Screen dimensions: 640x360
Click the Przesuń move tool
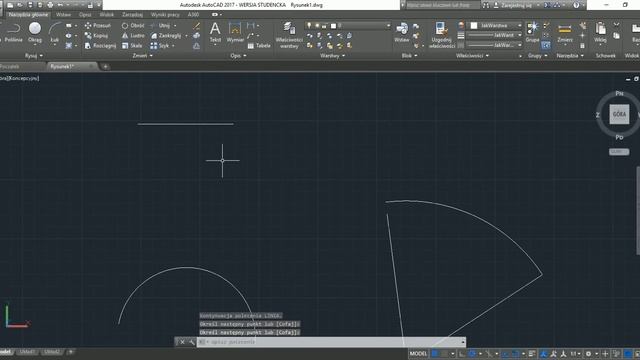[x=97, y=25]
